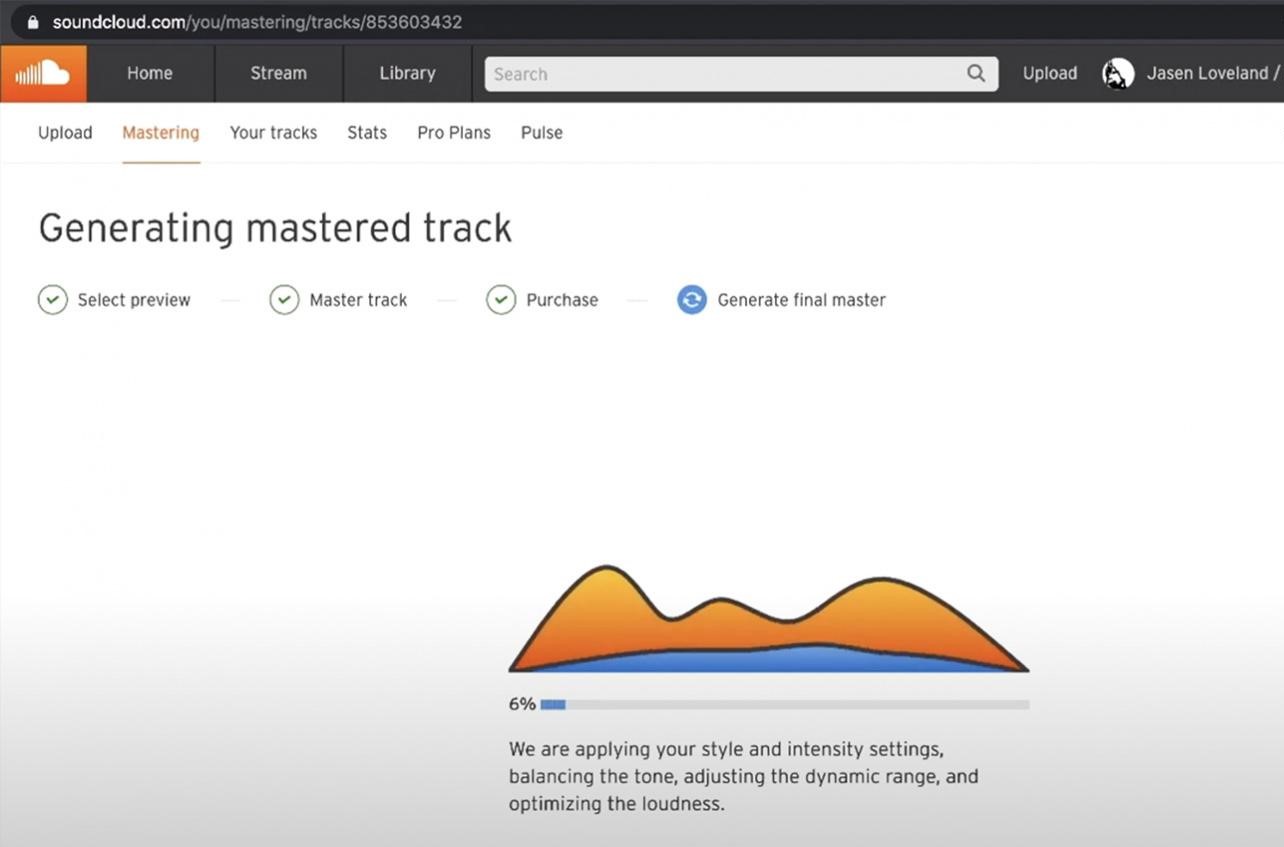Open Library from the top navigation
Viewport: 1284px width, 847px height.
point(407,73)
